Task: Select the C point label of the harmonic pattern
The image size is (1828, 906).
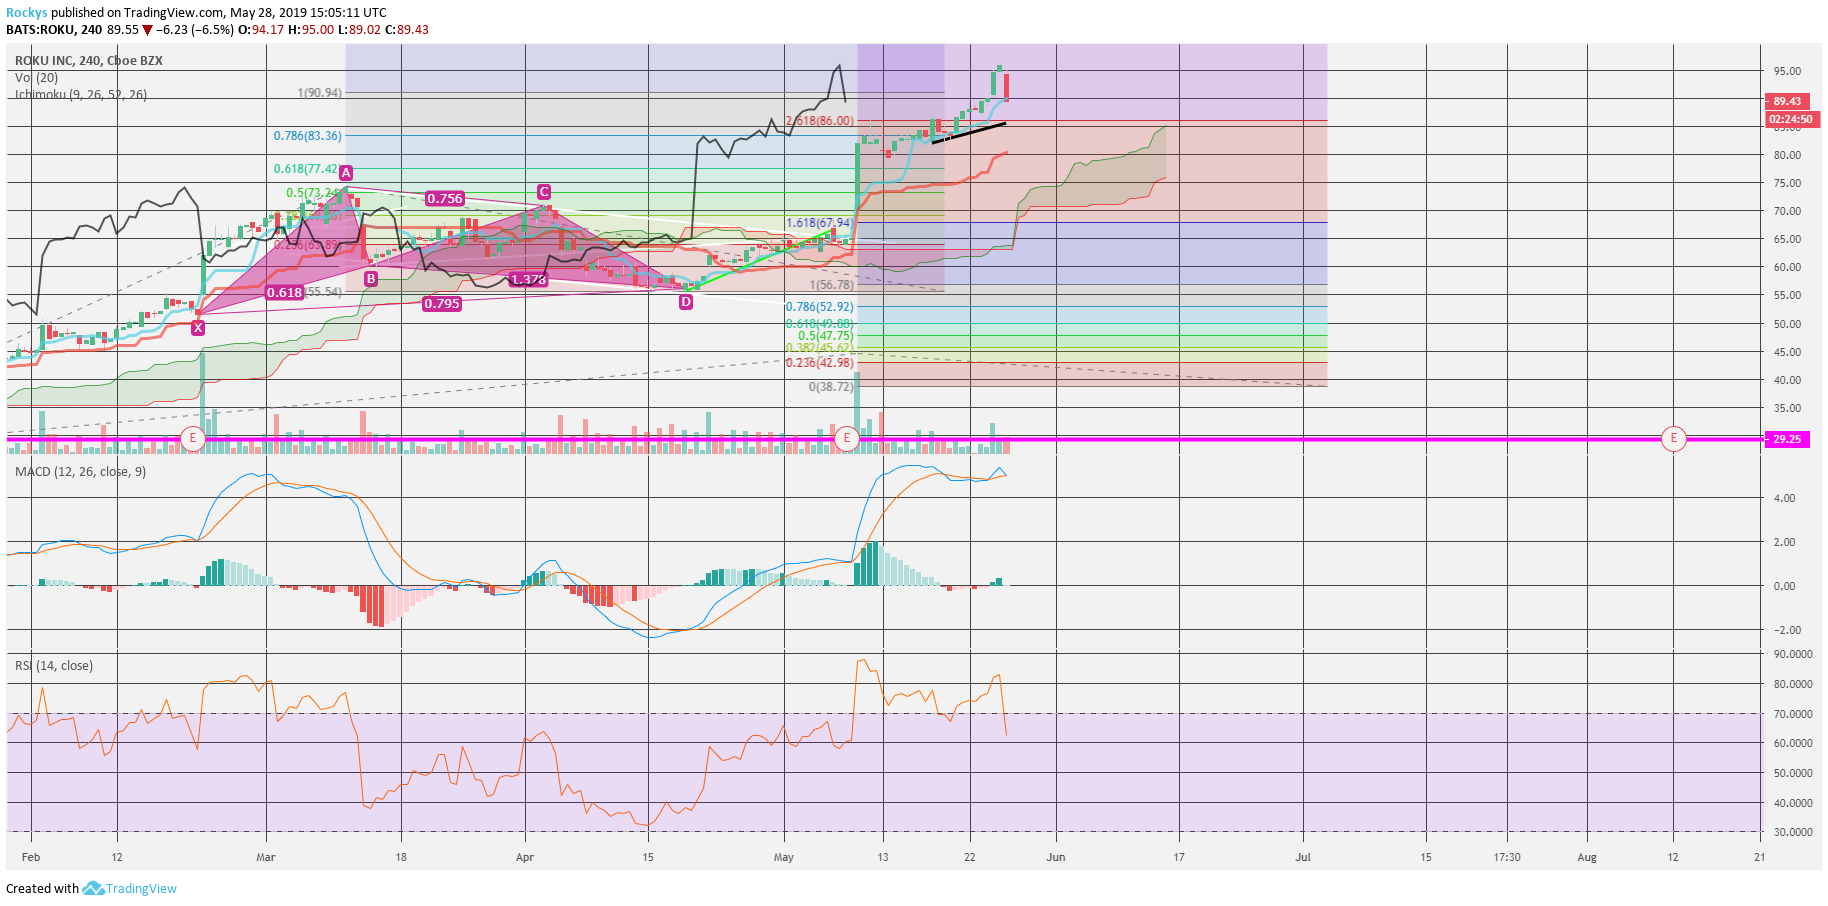Action: [544, 192]
